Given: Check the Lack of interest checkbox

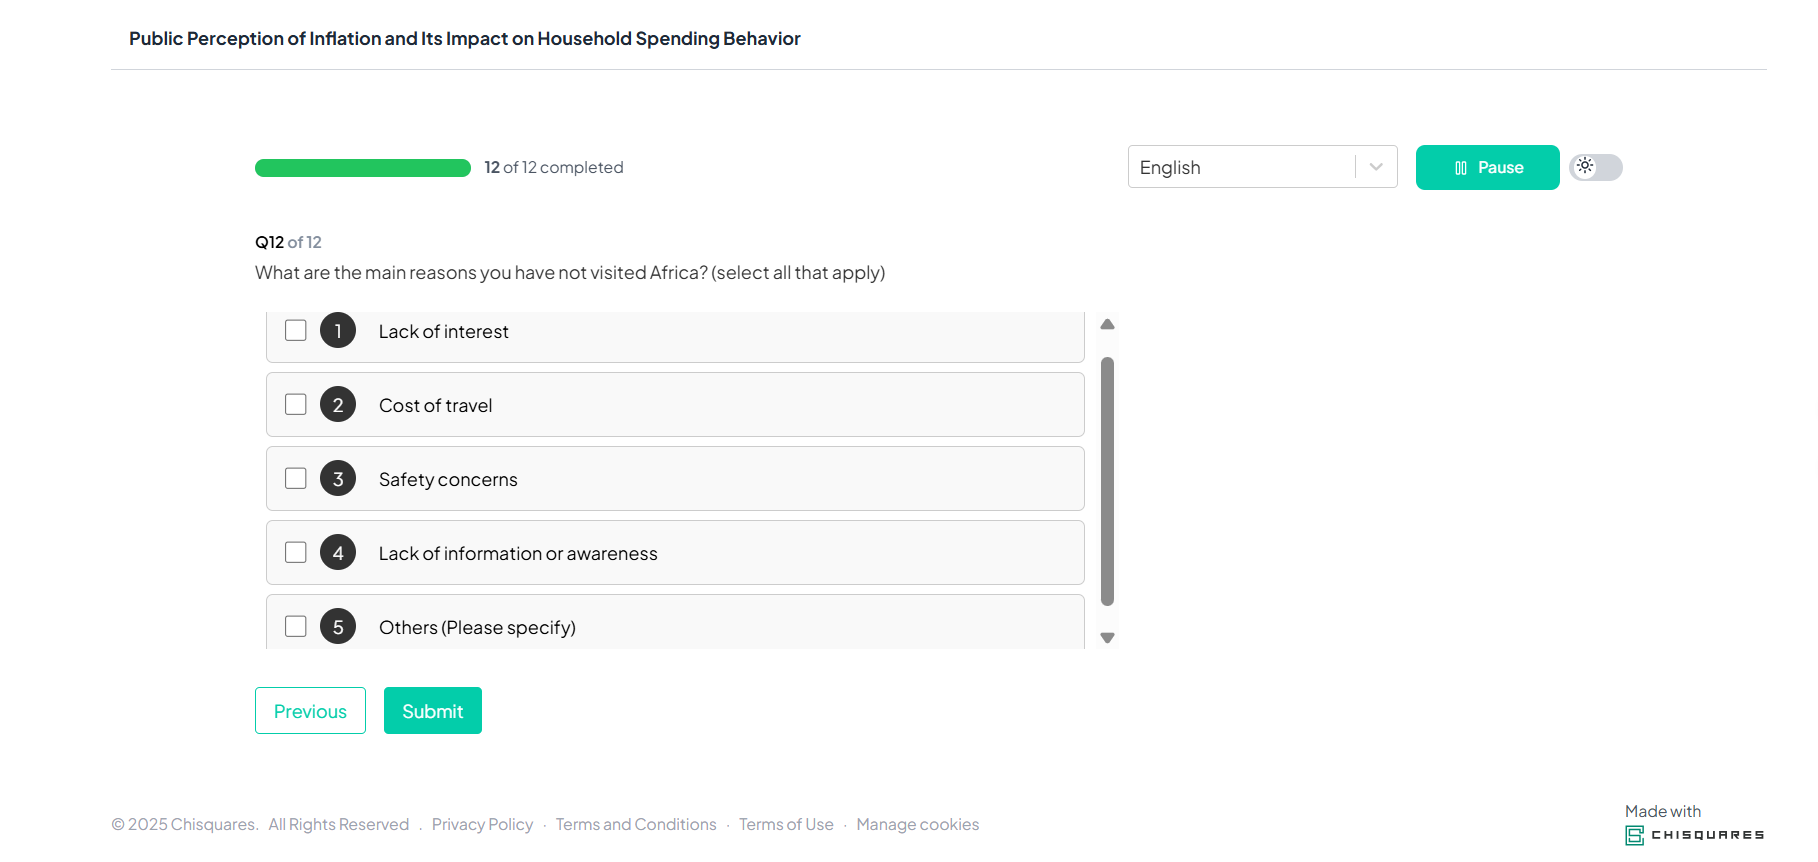Looking at the screenshot, I should tap(296, 331).
